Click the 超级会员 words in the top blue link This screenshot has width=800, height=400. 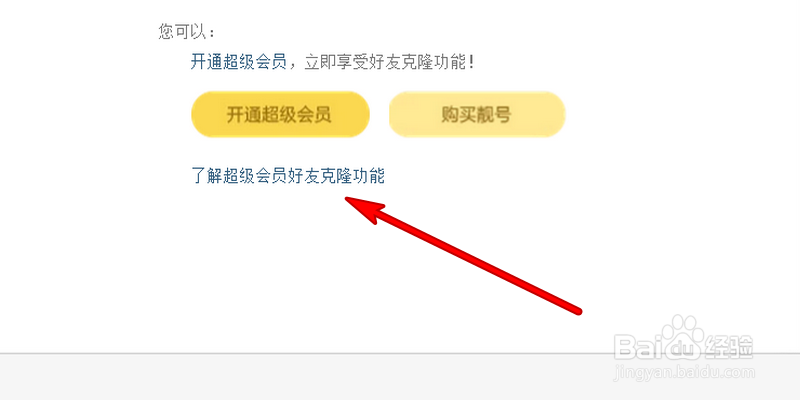point(255,63)
